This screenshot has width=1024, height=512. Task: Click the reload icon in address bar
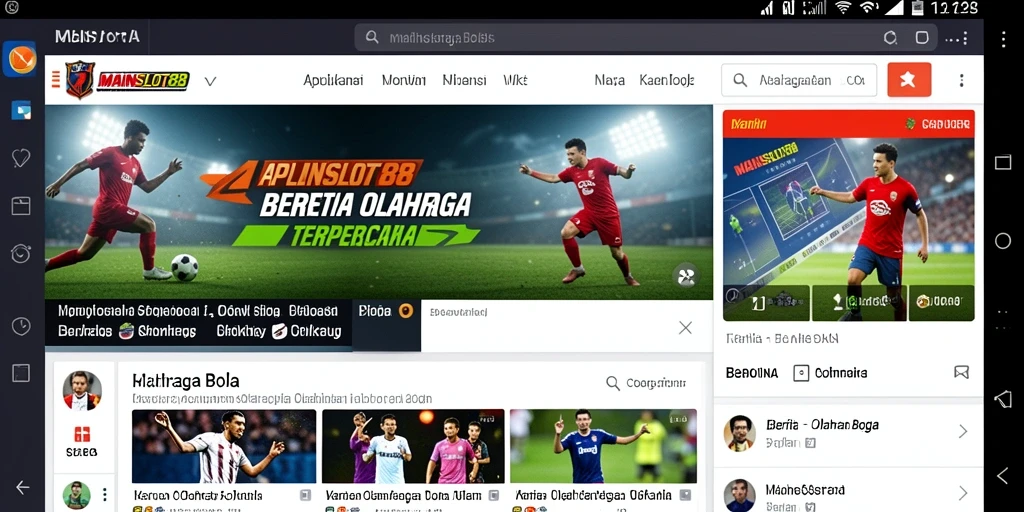890,38
